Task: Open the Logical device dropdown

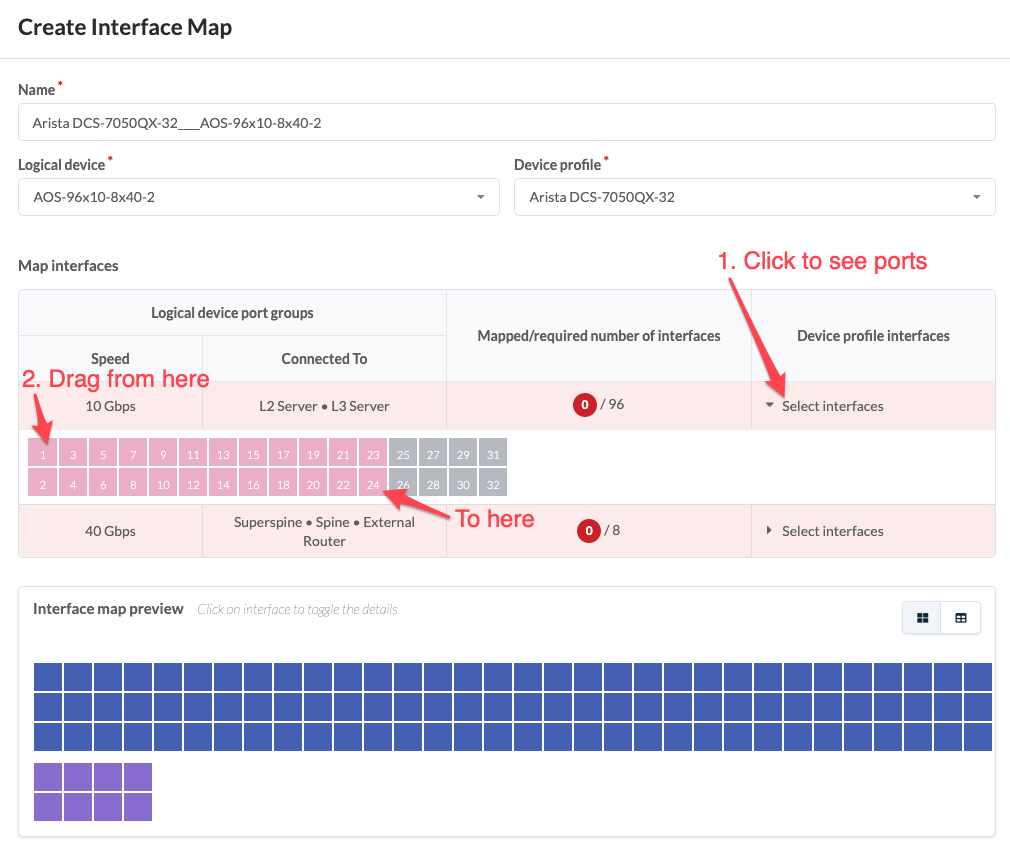Action: point(258,197)
